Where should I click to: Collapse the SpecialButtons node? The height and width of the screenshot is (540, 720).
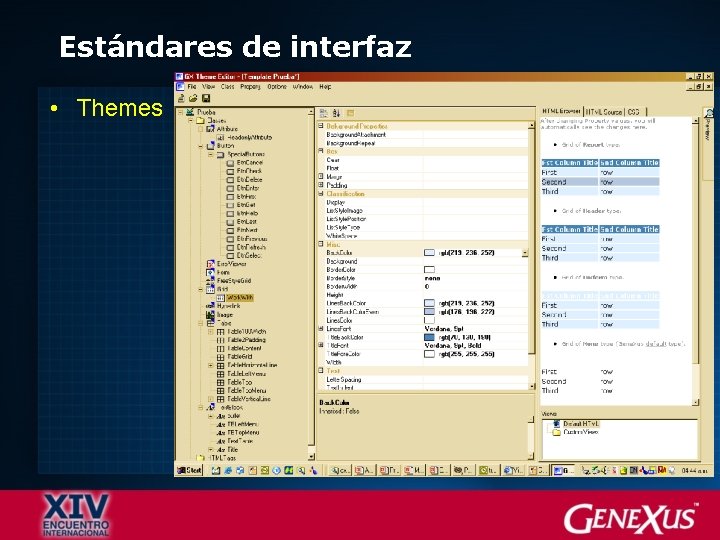[x=210, y=154]
